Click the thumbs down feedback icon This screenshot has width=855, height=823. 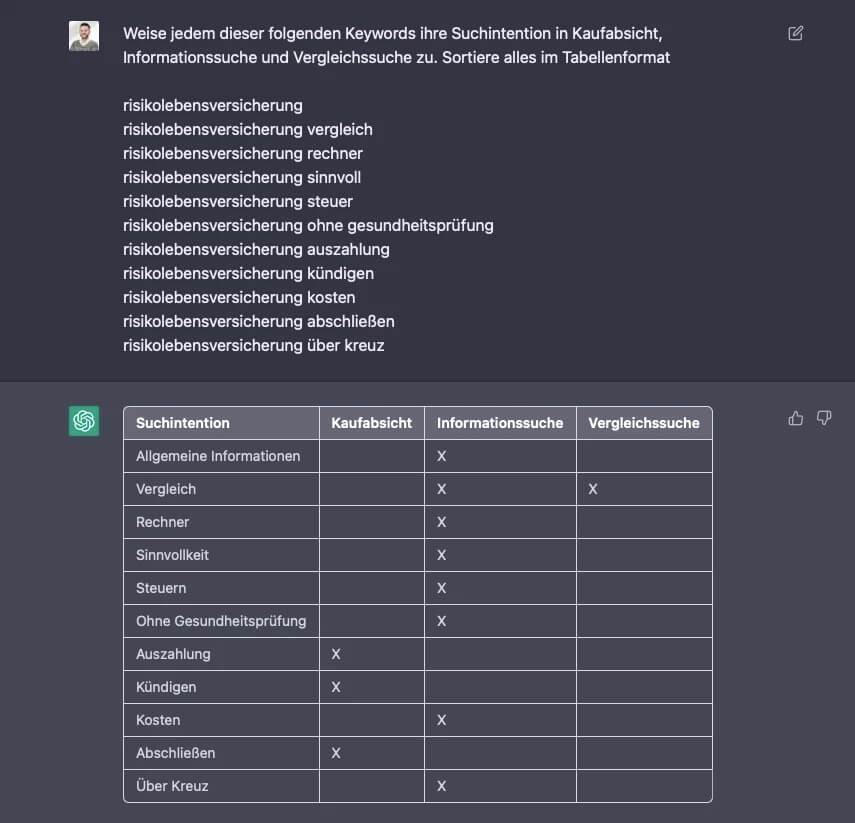824,418
